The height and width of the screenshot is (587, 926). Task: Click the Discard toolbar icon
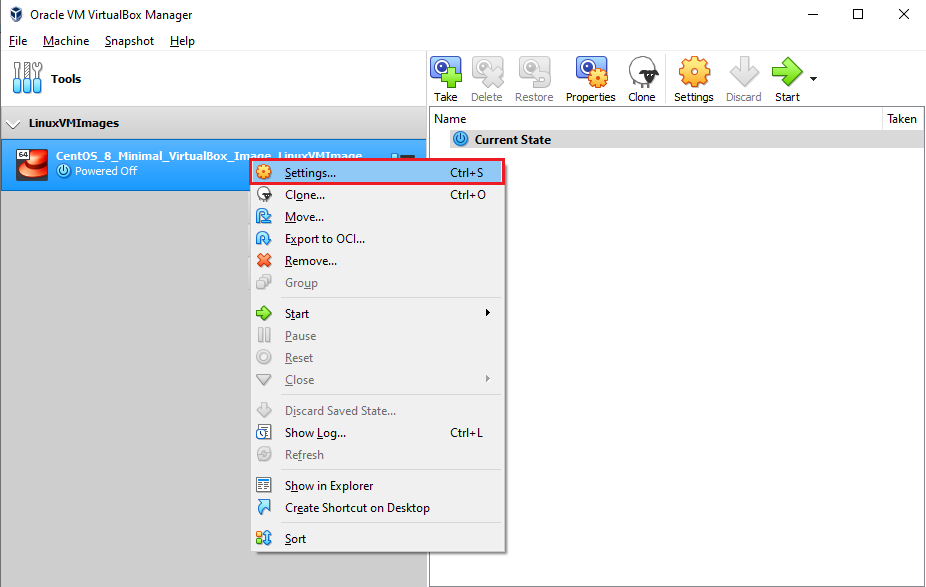click(744, 80)
